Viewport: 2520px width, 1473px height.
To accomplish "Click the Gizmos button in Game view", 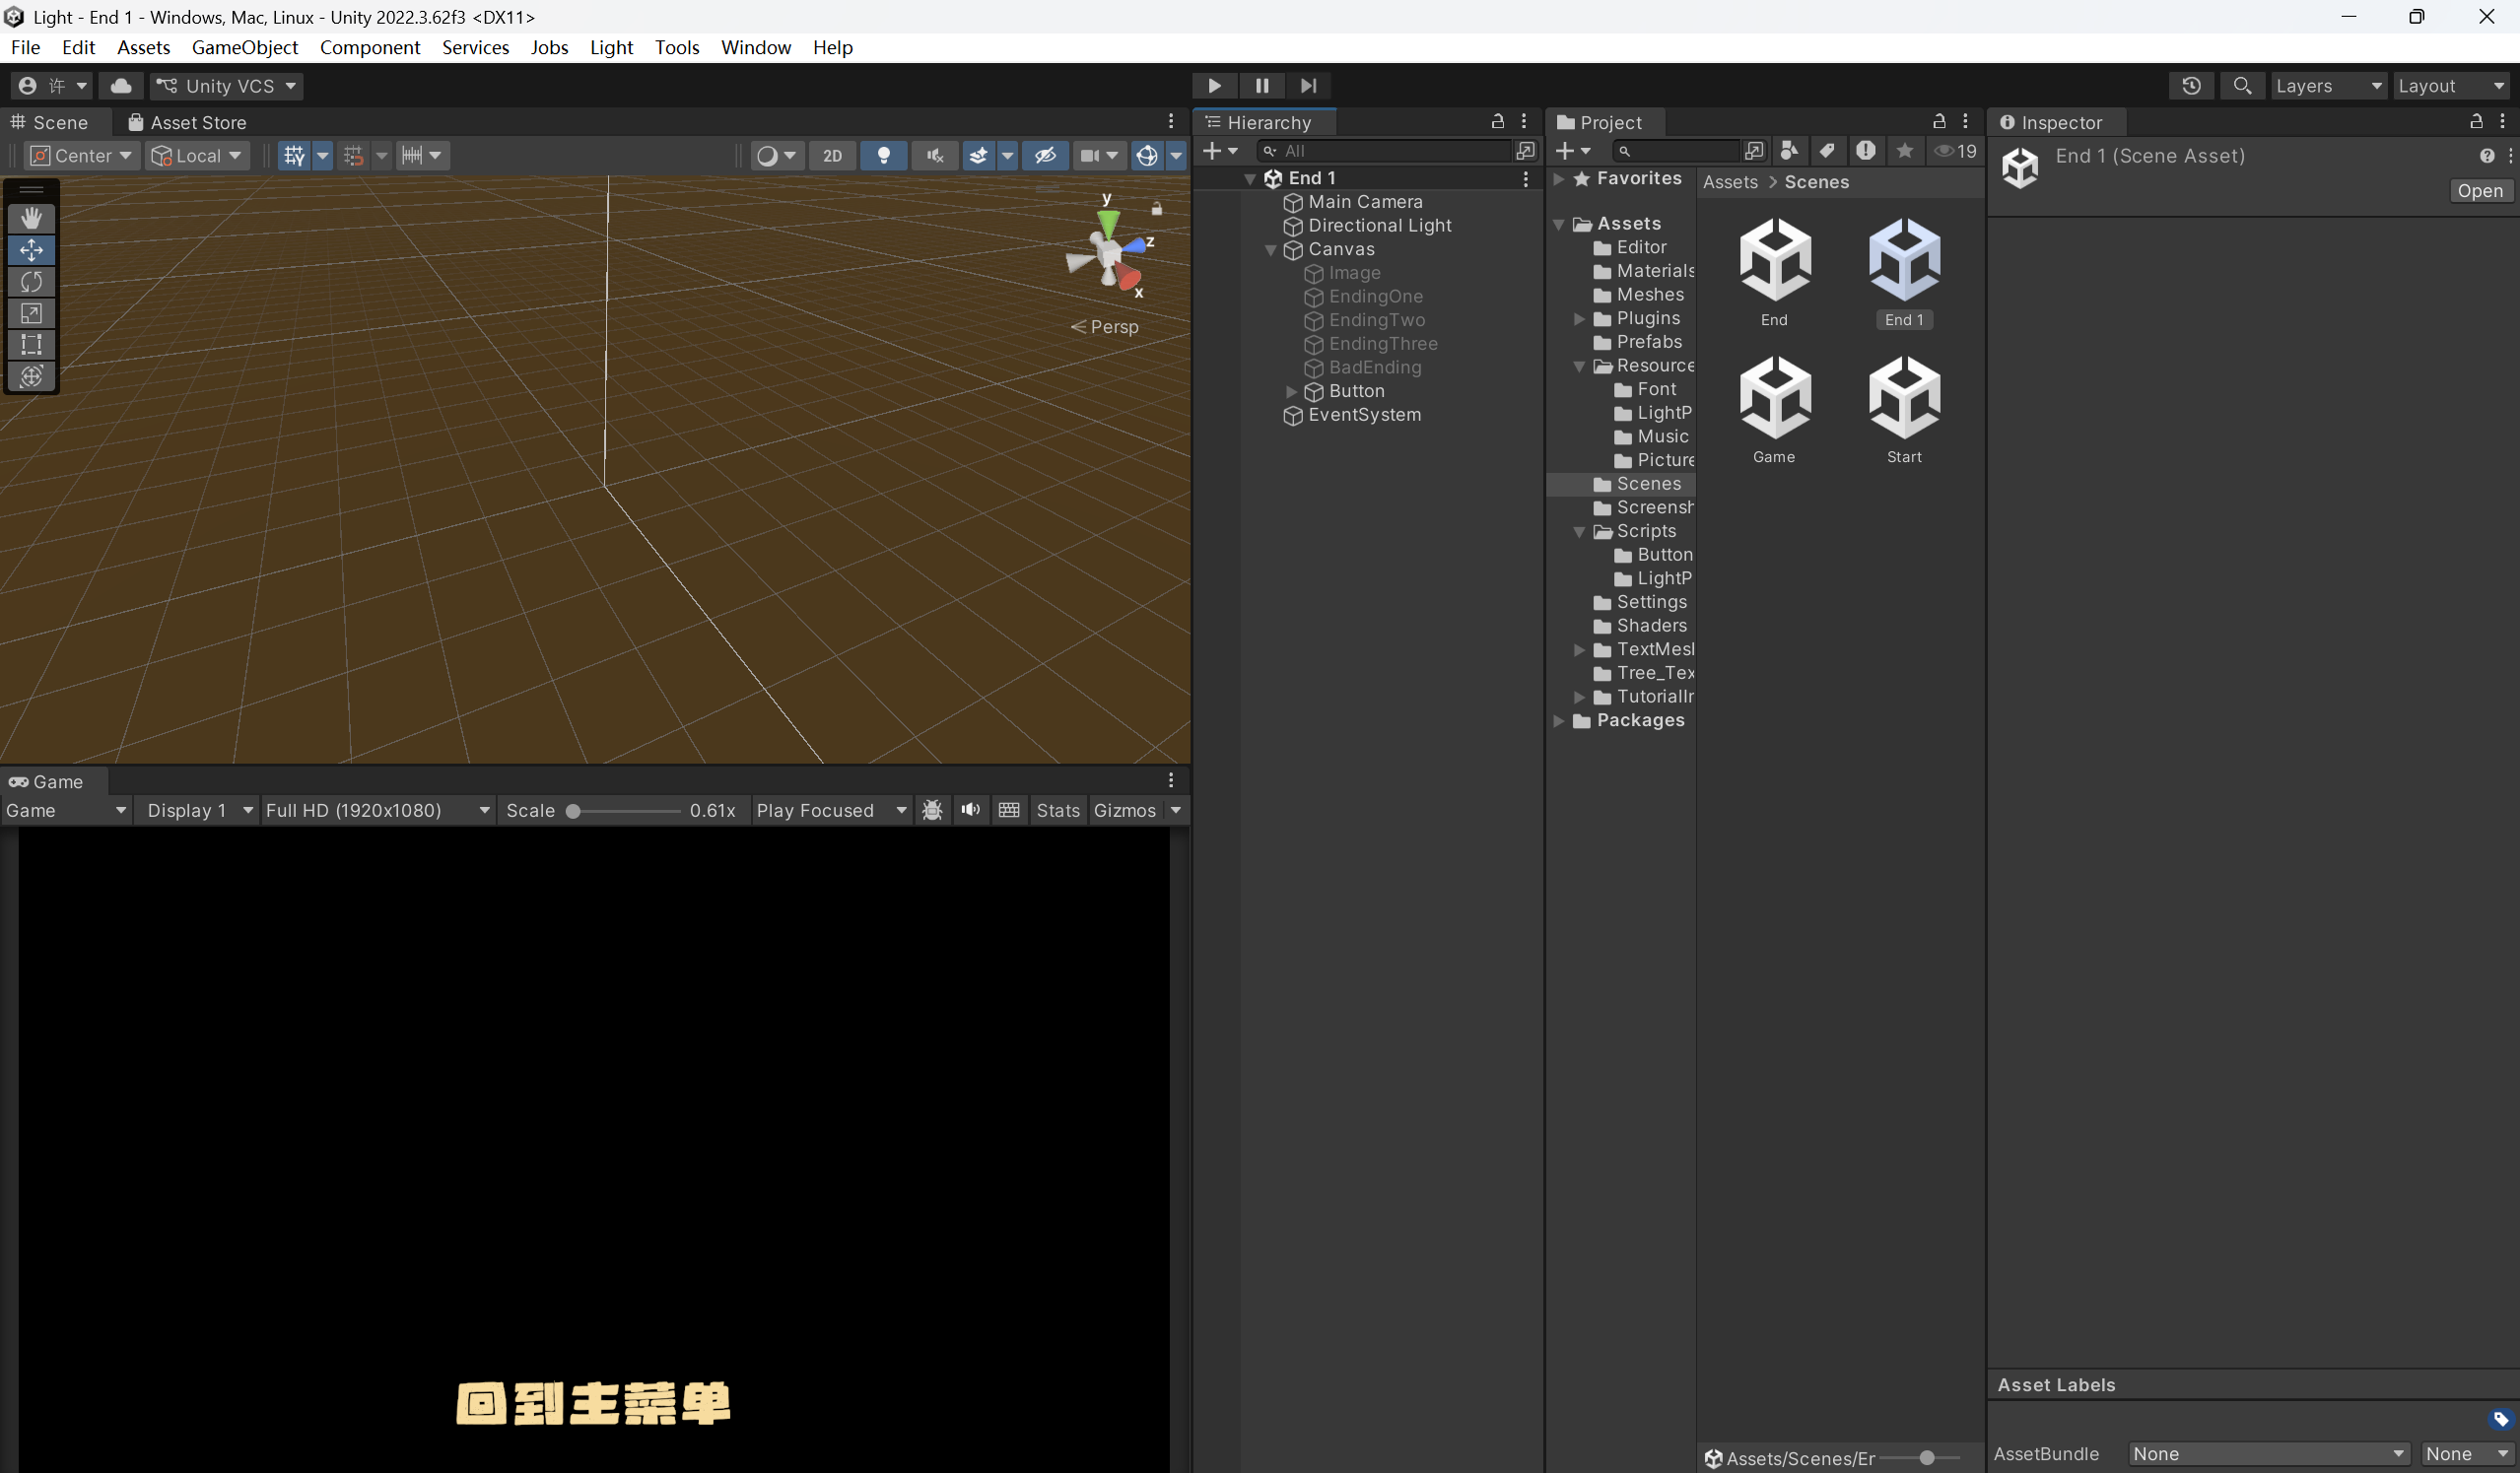I will click(1124, 810).
